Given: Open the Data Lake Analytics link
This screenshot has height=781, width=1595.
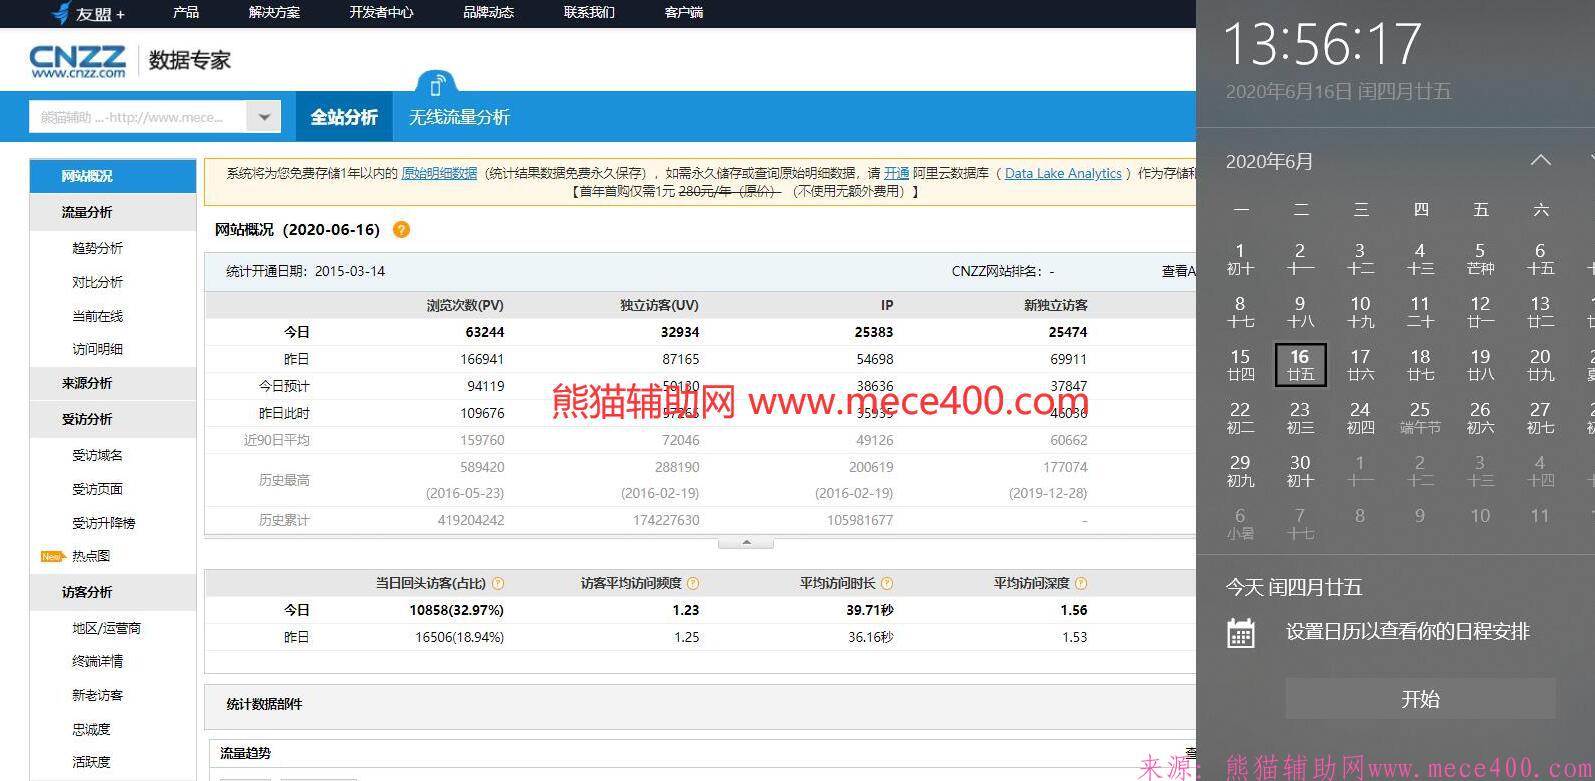Looking at the screenshot, I should tap(1063, 173).
